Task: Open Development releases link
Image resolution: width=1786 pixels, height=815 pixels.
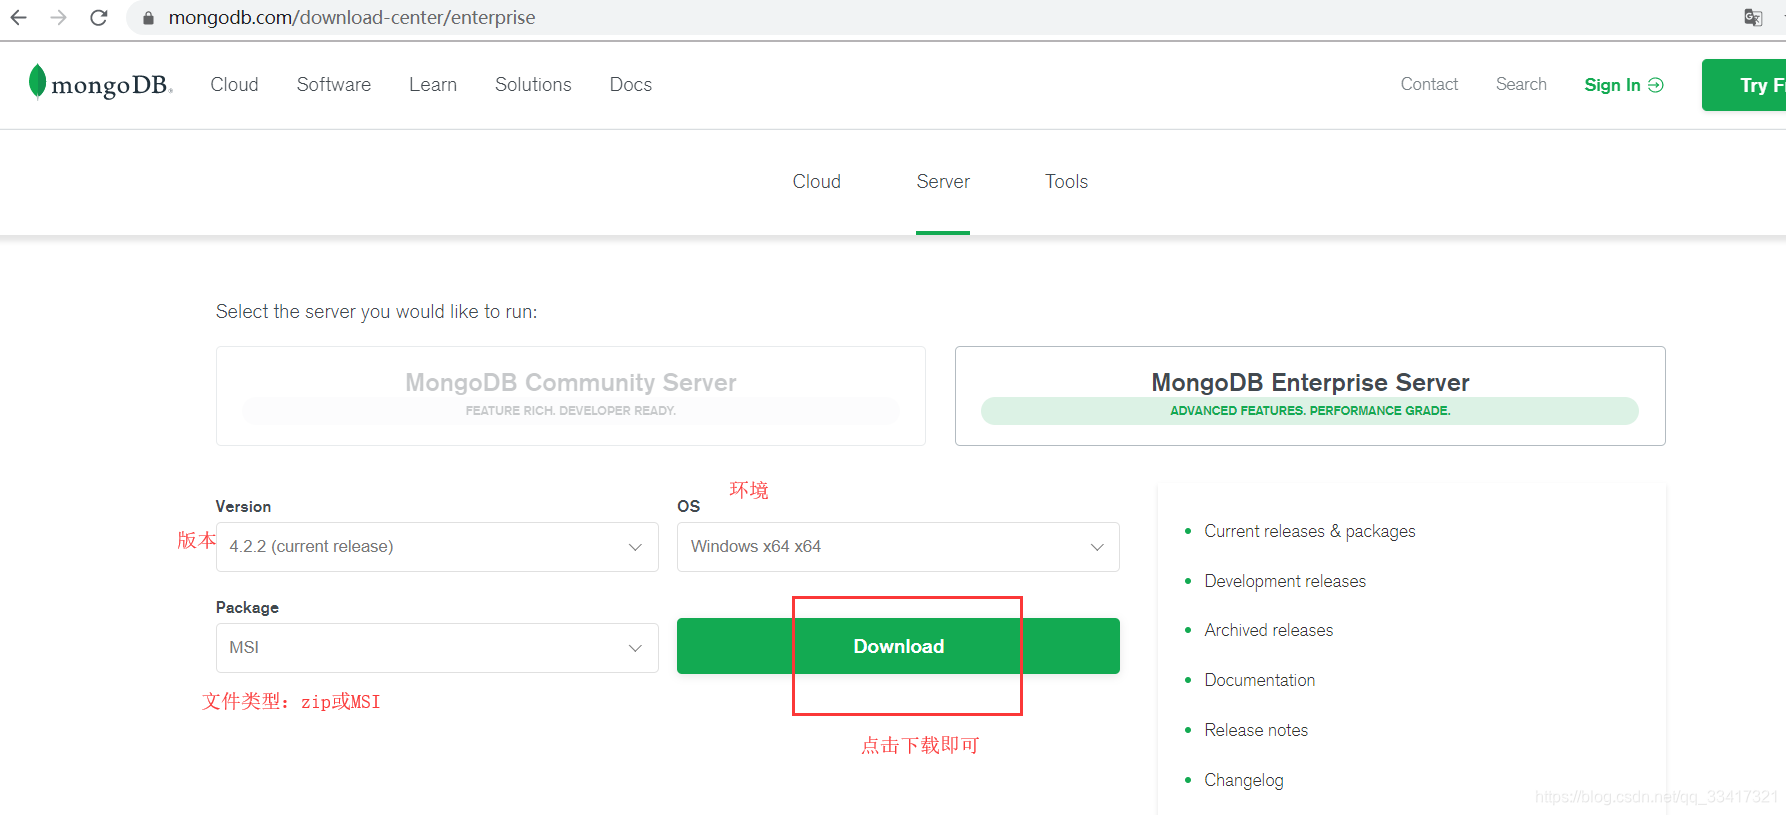Action: tap(1285, 581)
